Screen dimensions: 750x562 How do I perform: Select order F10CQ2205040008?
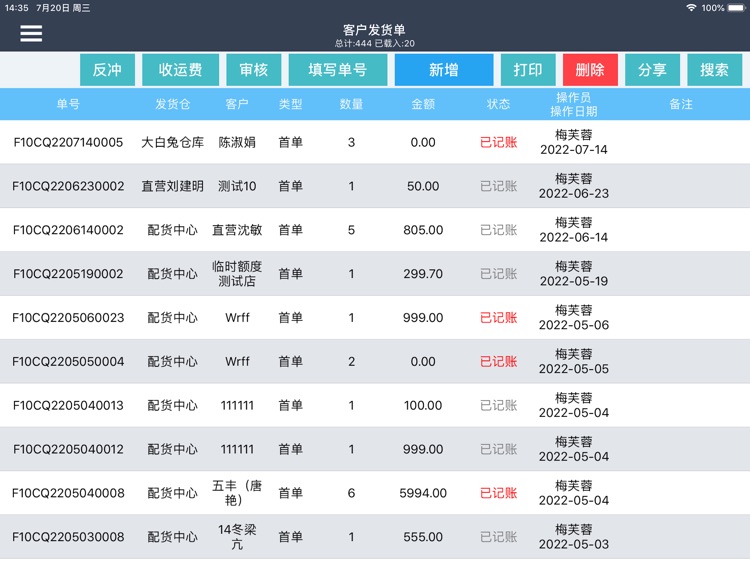[68, 493]
